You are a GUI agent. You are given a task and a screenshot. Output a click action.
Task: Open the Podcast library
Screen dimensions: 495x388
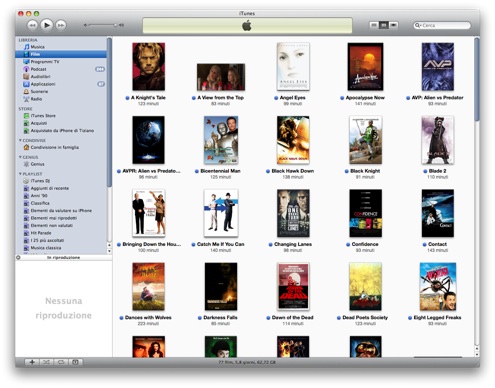(x=38, y=69)
